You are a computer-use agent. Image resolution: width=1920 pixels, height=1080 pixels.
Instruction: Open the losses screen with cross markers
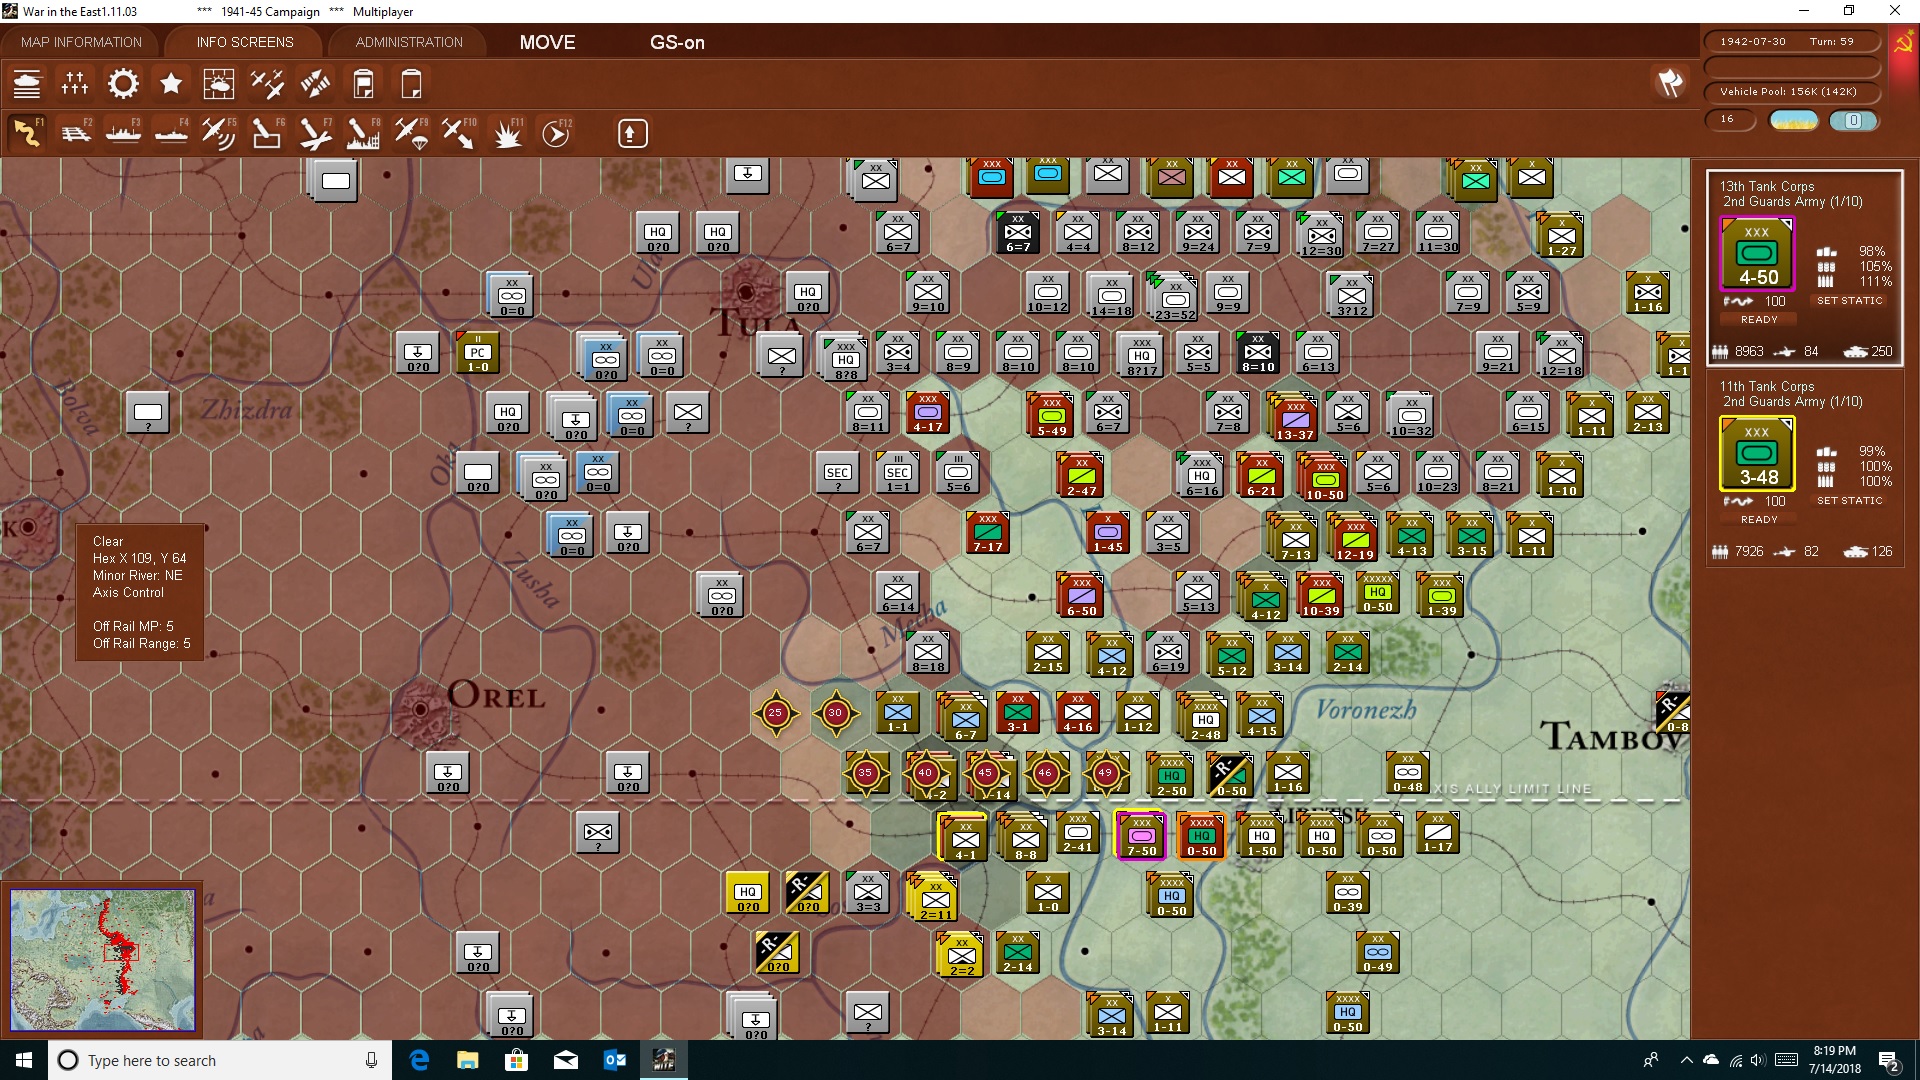tap(75, 84)
